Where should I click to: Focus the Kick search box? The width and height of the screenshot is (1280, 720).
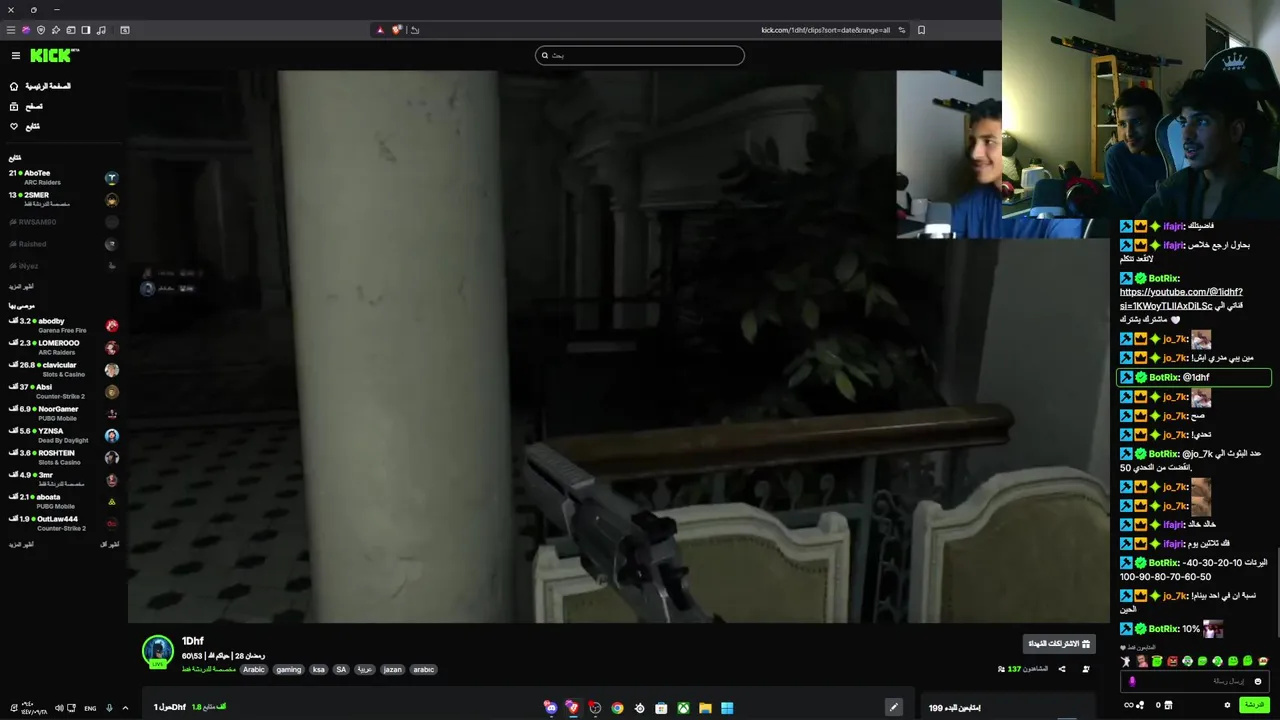click(640, 55)
